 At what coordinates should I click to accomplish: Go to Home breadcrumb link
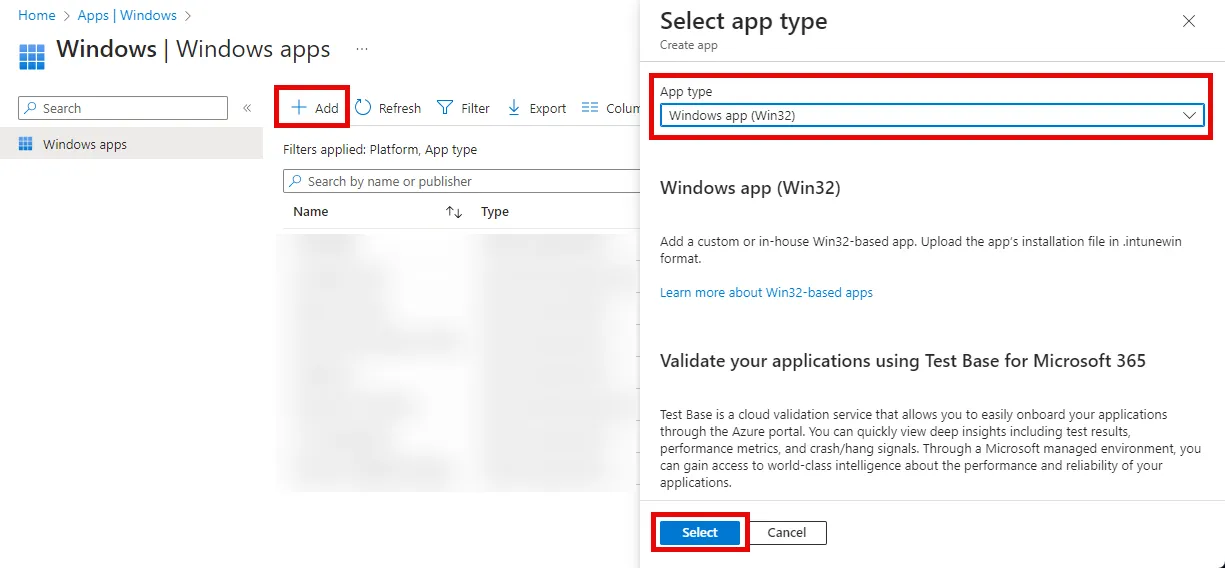coord(37,15)
